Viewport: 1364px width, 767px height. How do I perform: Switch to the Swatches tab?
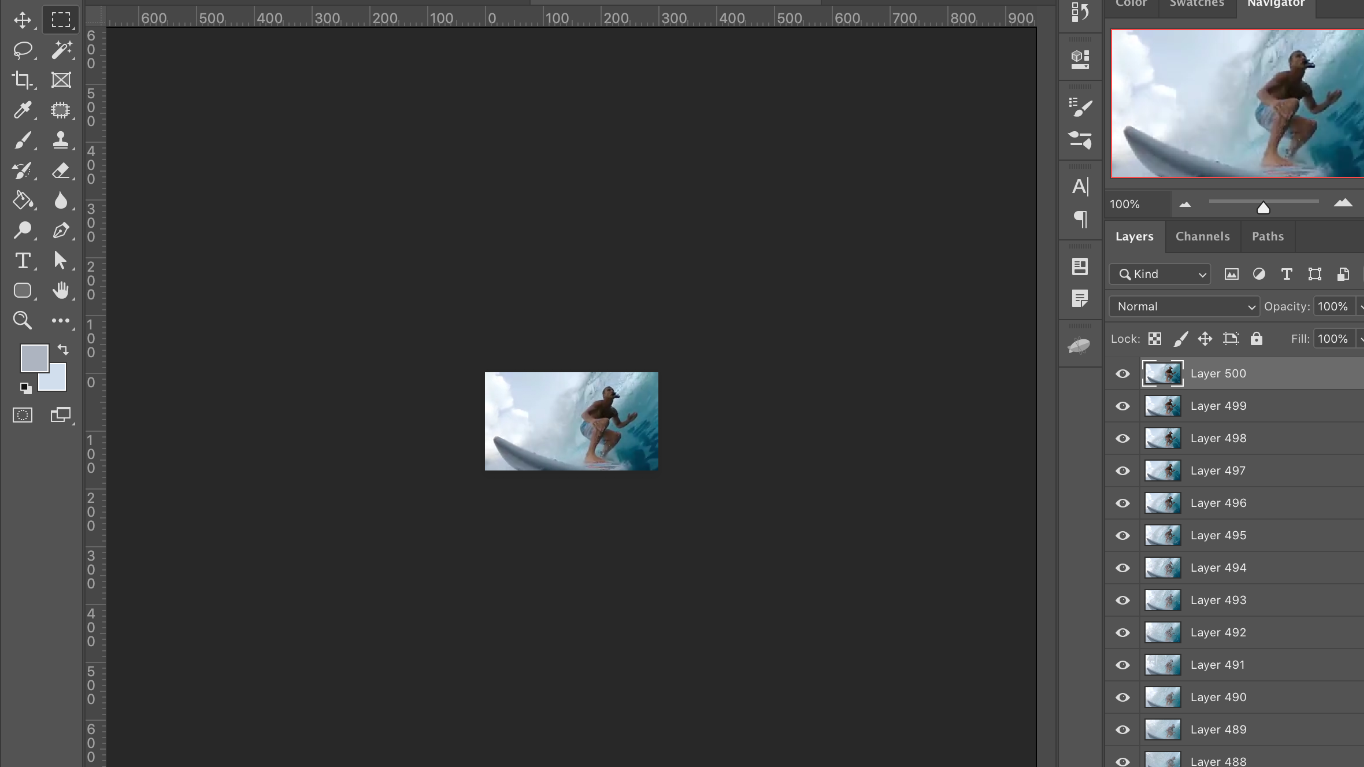pos(1197,4)
